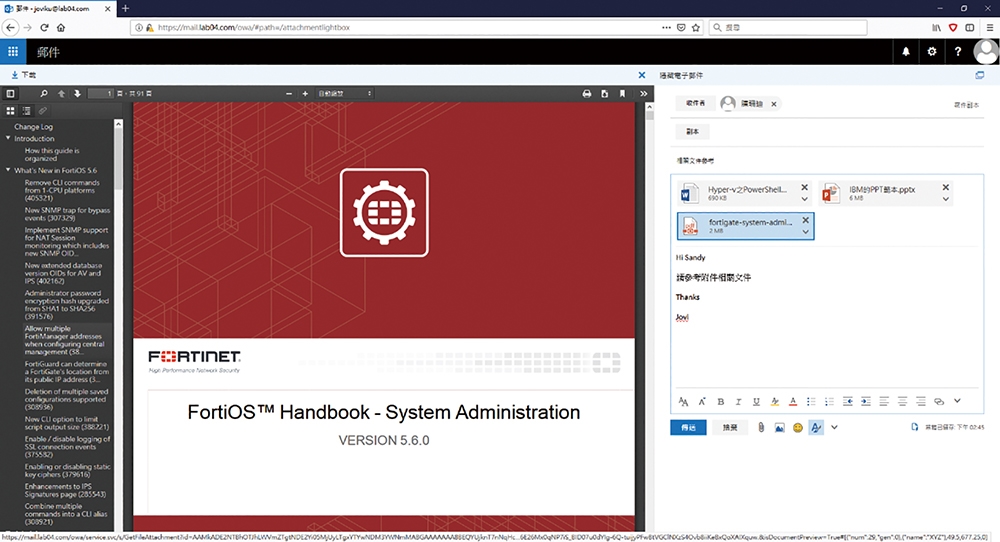Open Hyper-v PowerShell attachment options arrow

click(x=804, y=199)
